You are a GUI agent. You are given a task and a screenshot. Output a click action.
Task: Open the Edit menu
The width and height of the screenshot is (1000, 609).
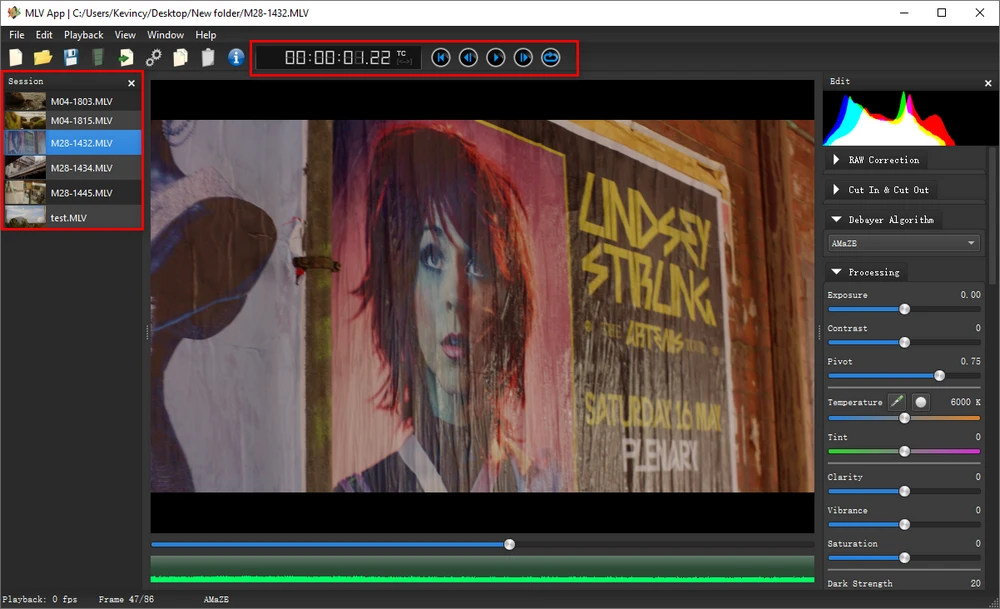pos(44,34)
